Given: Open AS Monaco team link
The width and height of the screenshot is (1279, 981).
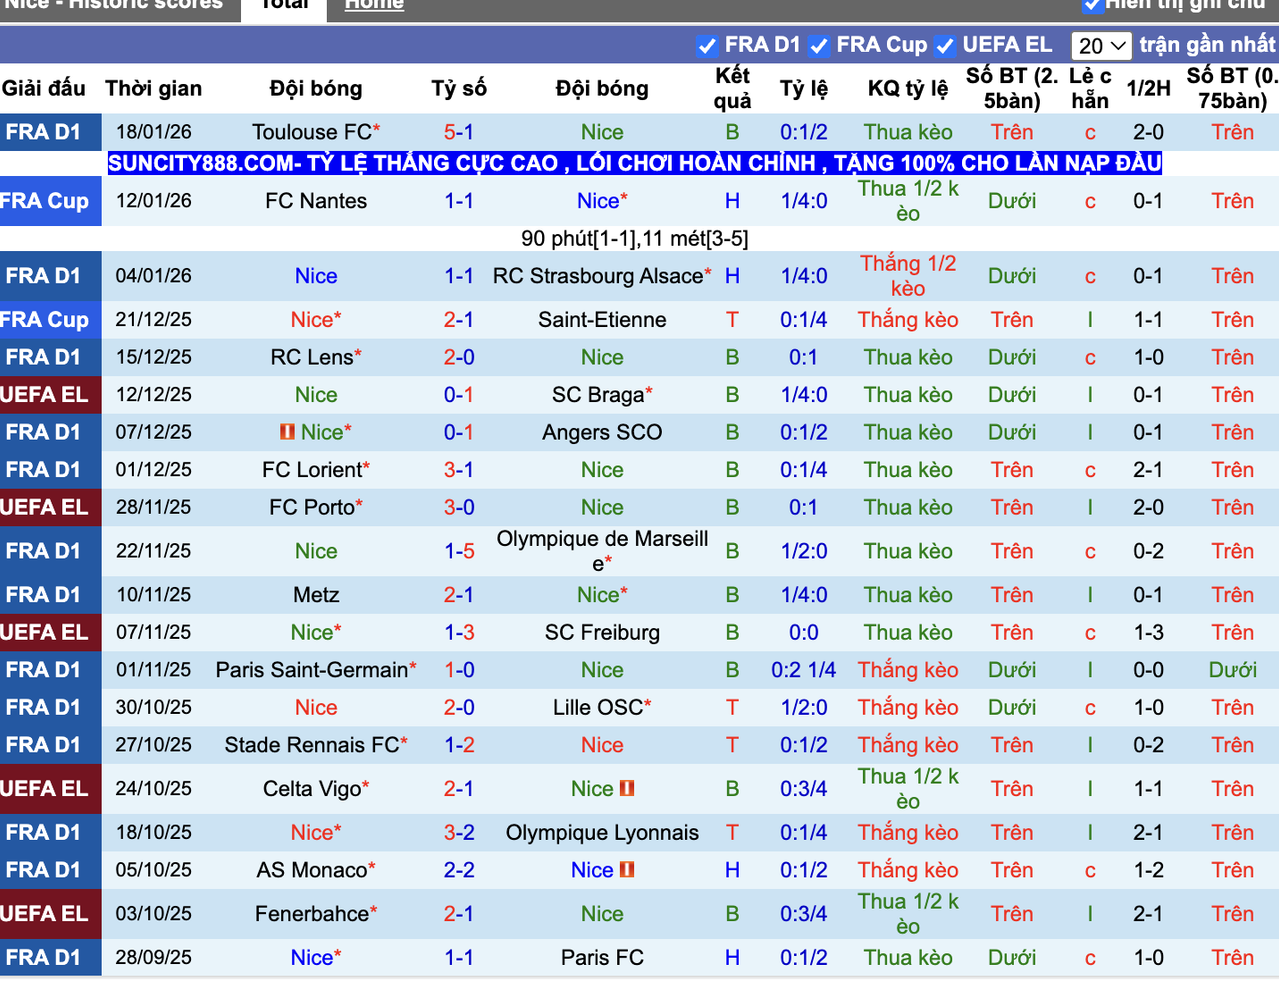Looking at the screenshot, I should 312,870.
